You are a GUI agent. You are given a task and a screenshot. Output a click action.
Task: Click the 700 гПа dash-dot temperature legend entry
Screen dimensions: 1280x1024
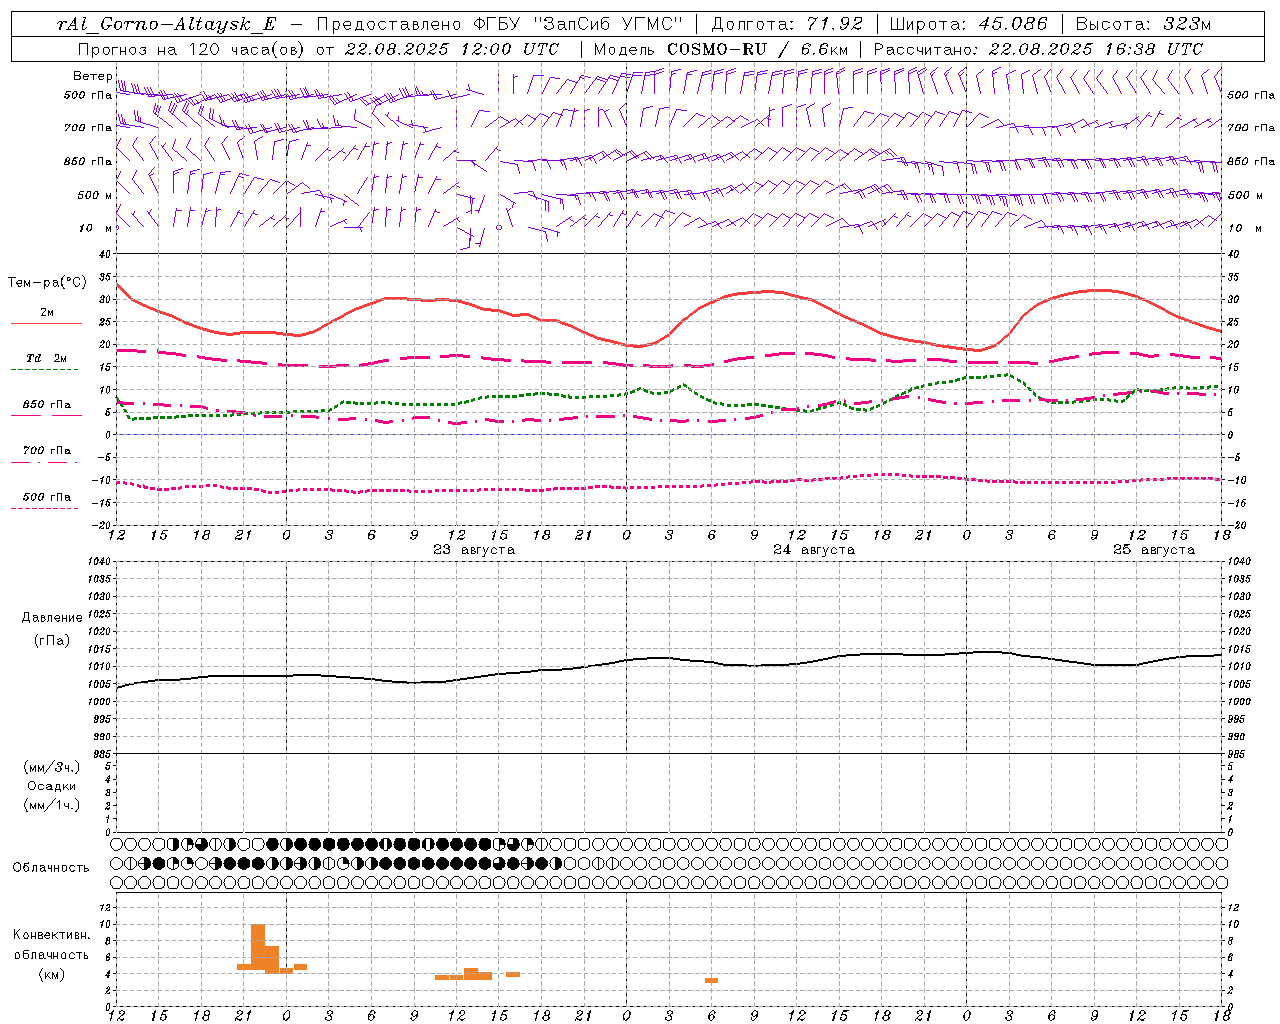point(46,454)
